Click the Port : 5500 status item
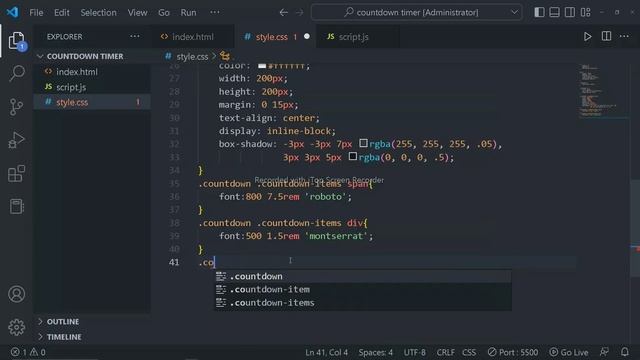 pyautogui.click(x=513, y=352)
